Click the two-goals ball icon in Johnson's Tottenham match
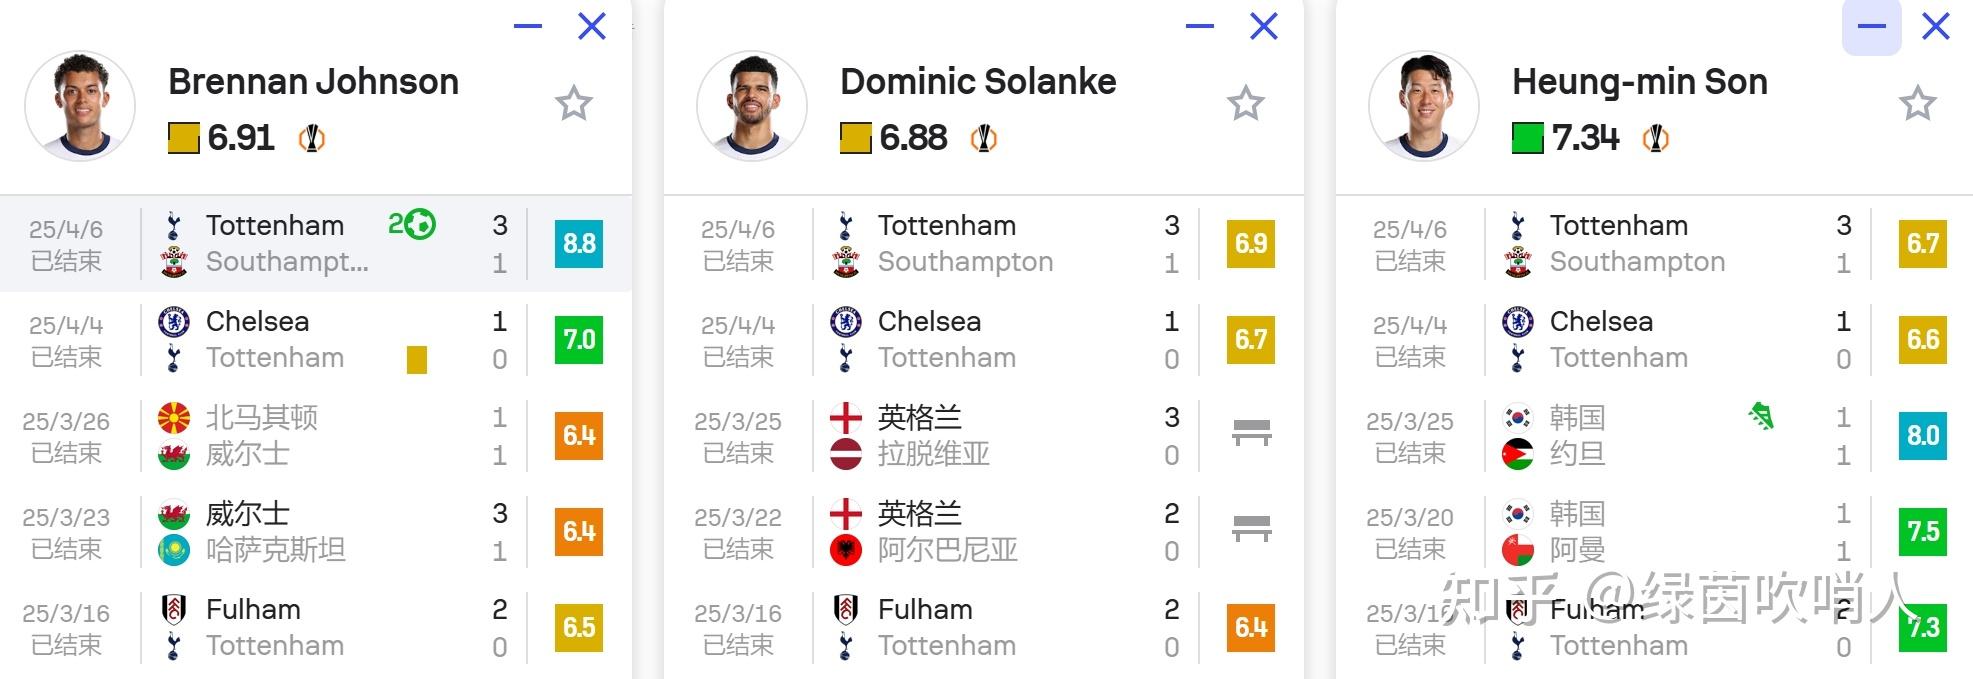This screenshot has height=679, width=1973. (x=412, y=224)
